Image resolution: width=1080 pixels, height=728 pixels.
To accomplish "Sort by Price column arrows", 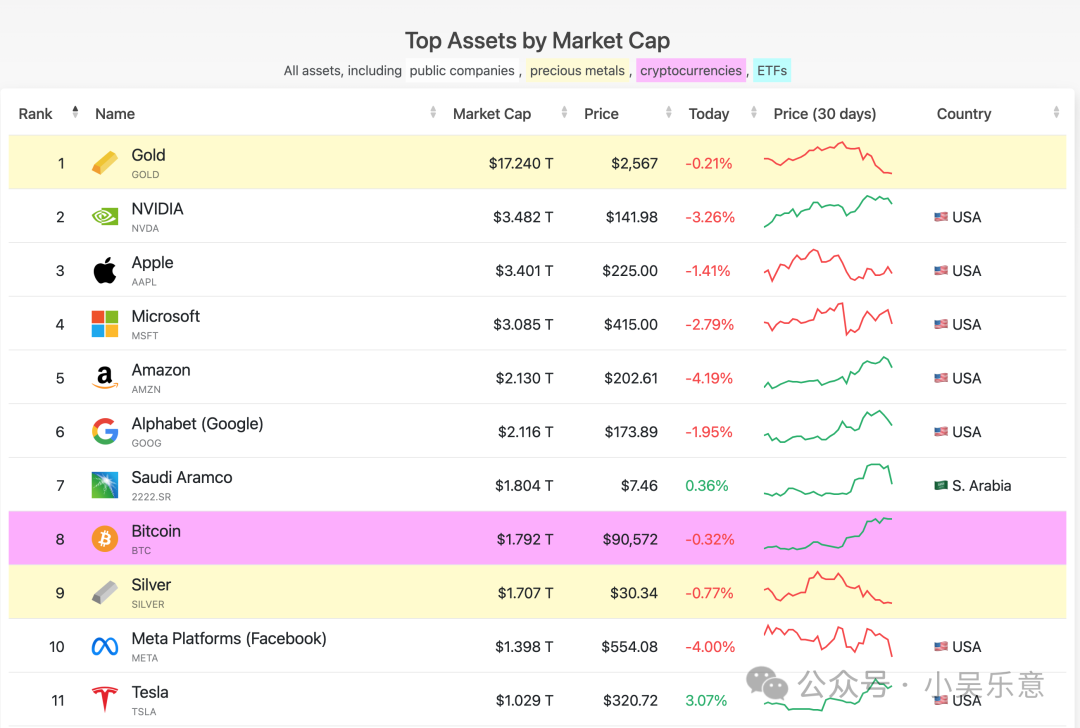I will pos(668,112).
